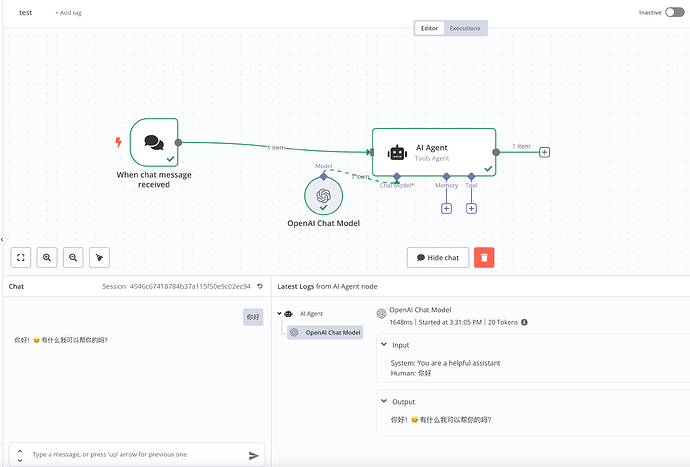Click the red lightning trigger icon
690x467 pixels.
coord(118,142)
